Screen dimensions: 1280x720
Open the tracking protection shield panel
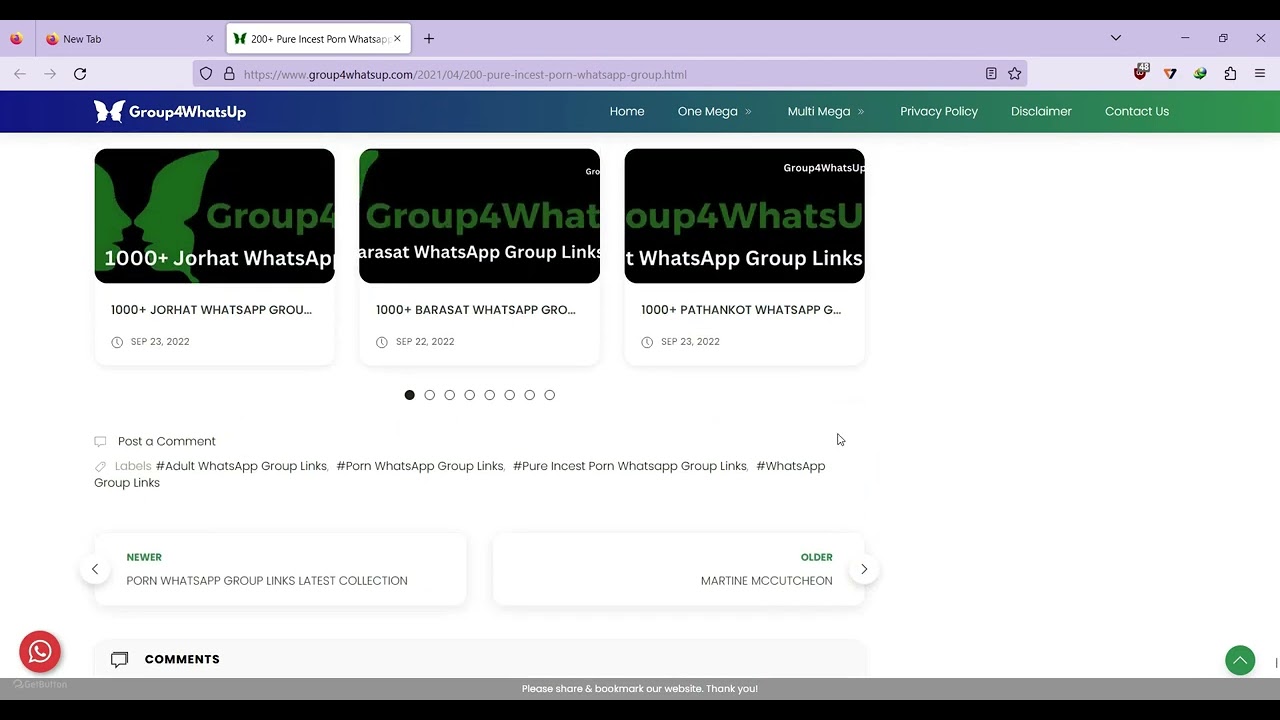206,74
